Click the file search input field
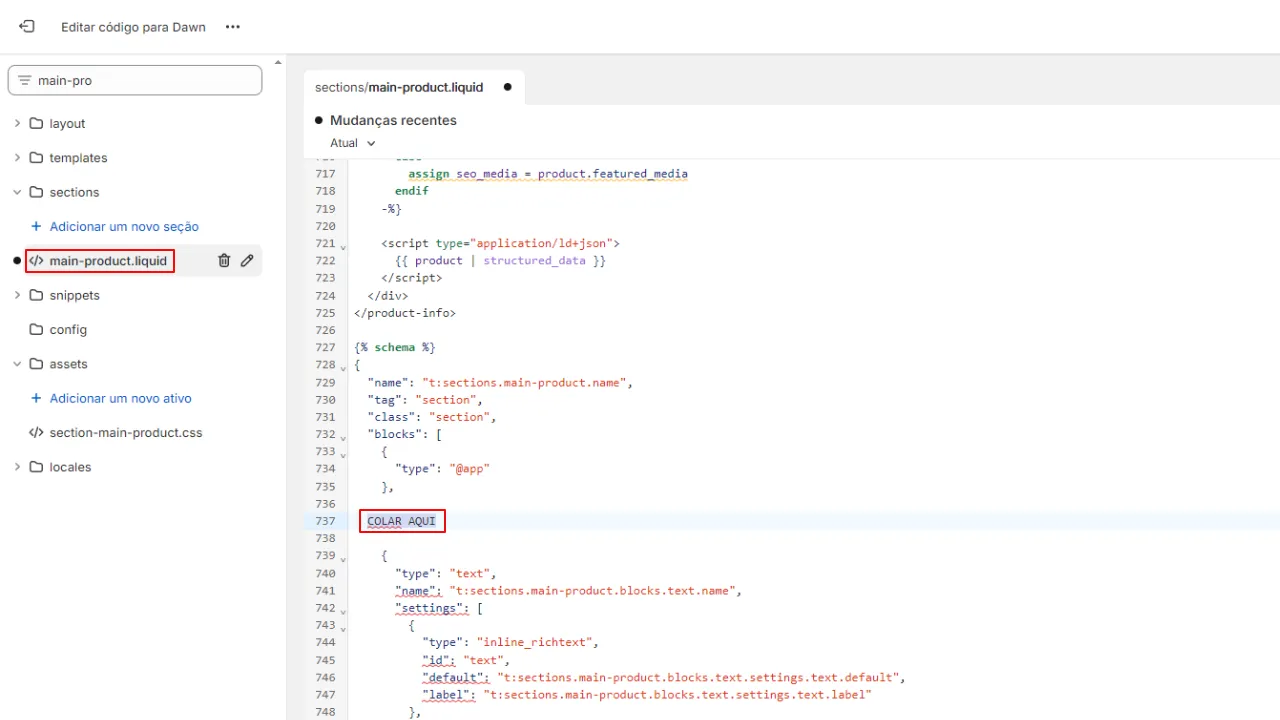1280x720 pixels. (135, 81)
